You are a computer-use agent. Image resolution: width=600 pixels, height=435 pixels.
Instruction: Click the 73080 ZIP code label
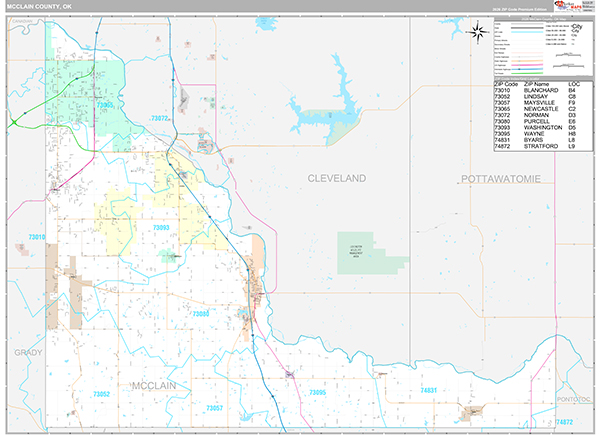[x=201, y=314]
